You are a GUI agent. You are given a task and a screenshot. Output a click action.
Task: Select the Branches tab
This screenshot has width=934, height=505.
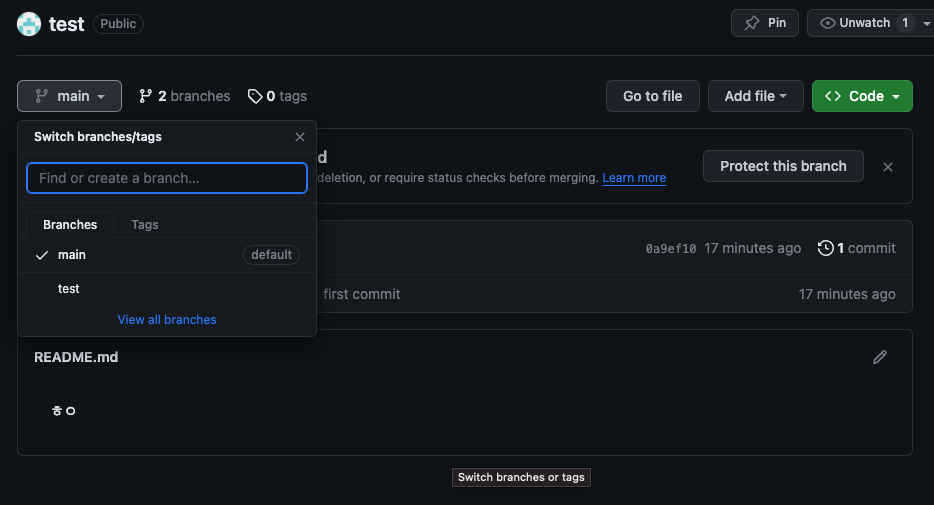(x=70, y=225)
